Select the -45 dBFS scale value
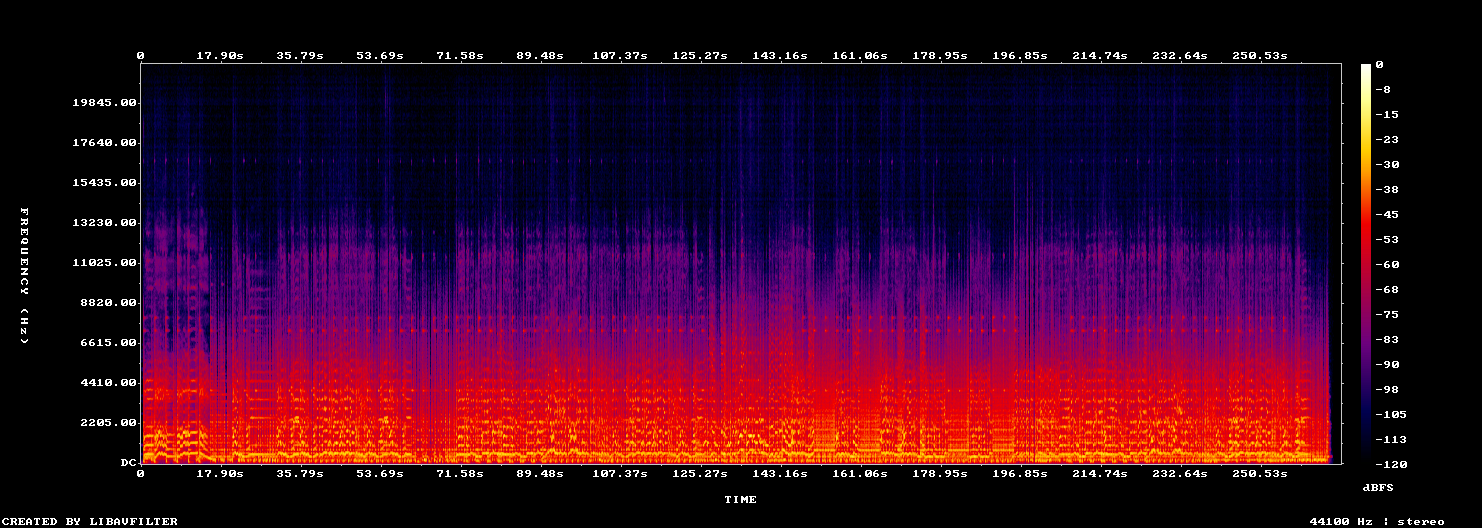 coord(1387,215)
